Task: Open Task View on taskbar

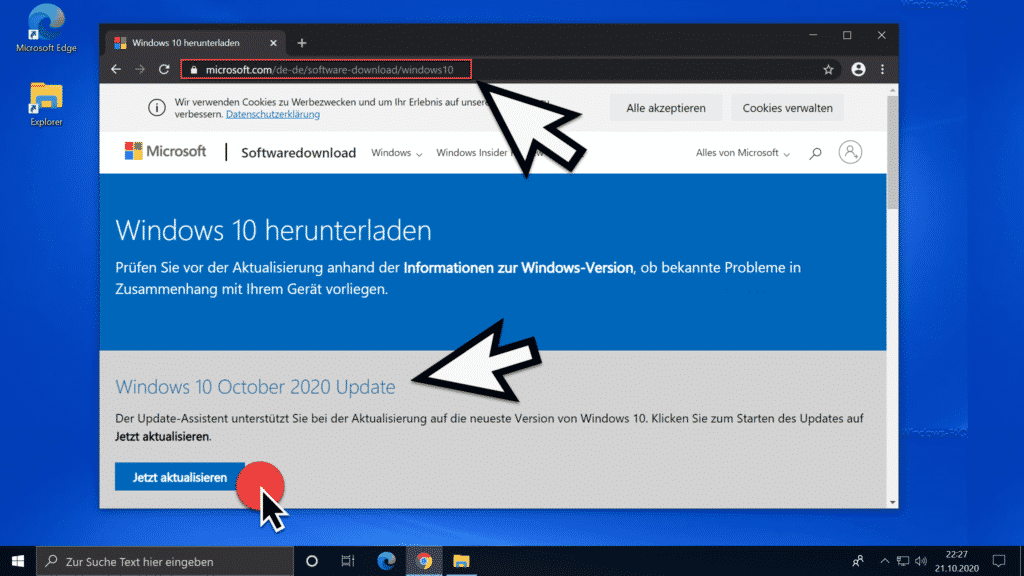Action: coord(347,561)
